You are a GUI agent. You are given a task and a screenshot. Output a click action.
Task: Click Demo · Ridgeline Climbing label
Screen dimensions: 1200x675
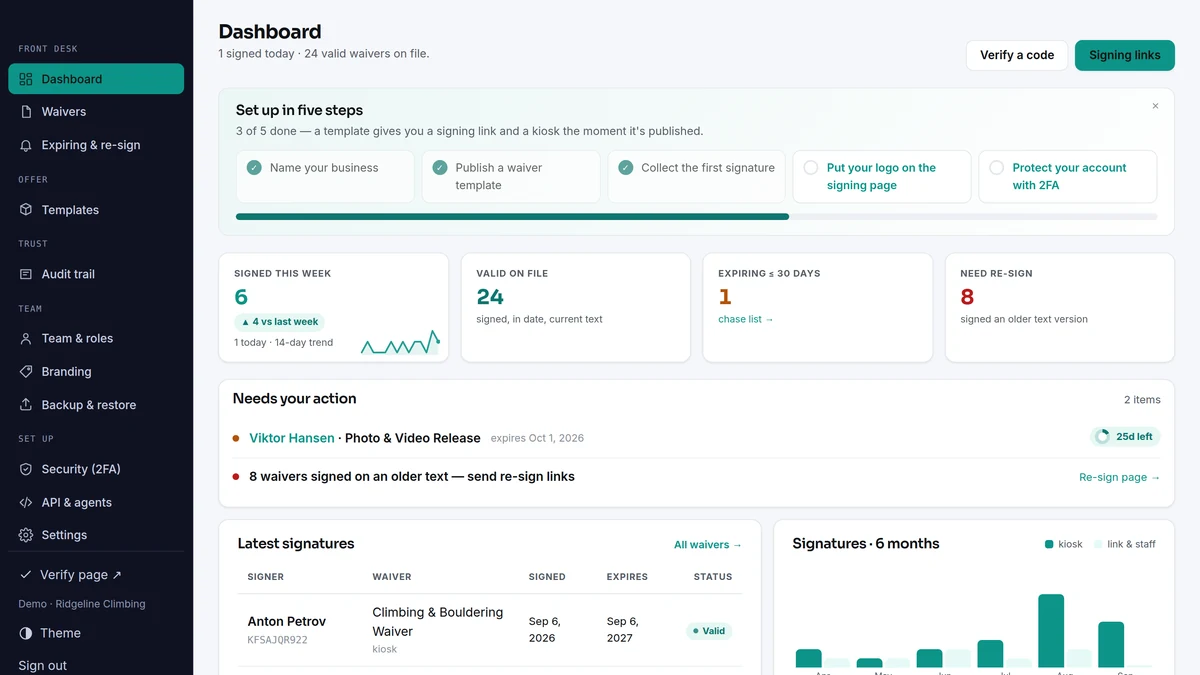82,604
